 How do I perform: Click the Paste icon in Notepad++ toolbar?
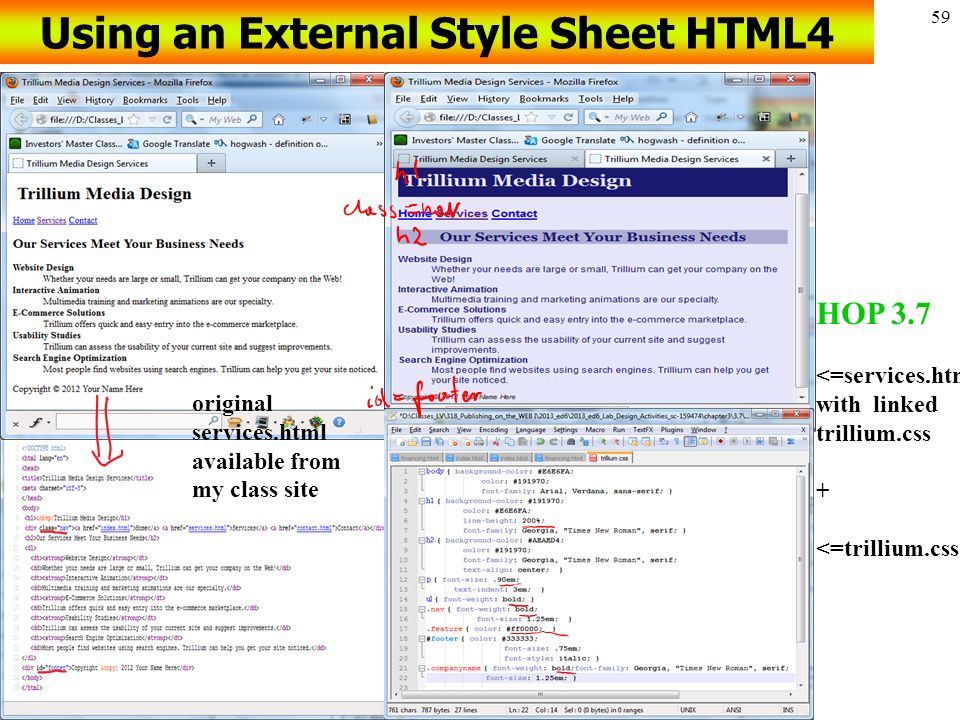click(x=522, y=441)
